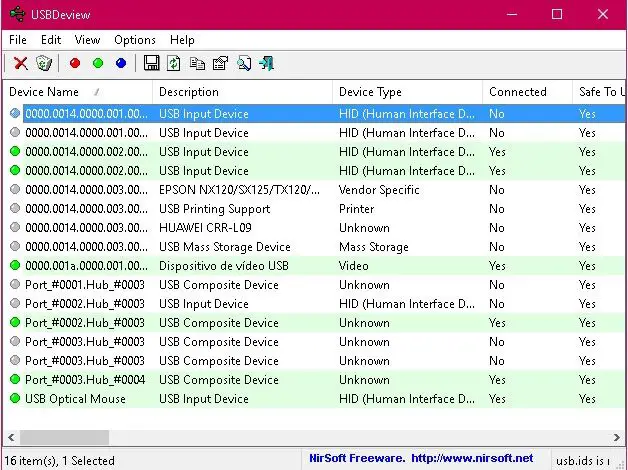628x470 pixels.
Task: Click the USBDeview title bar app icon
Action: 17,14
